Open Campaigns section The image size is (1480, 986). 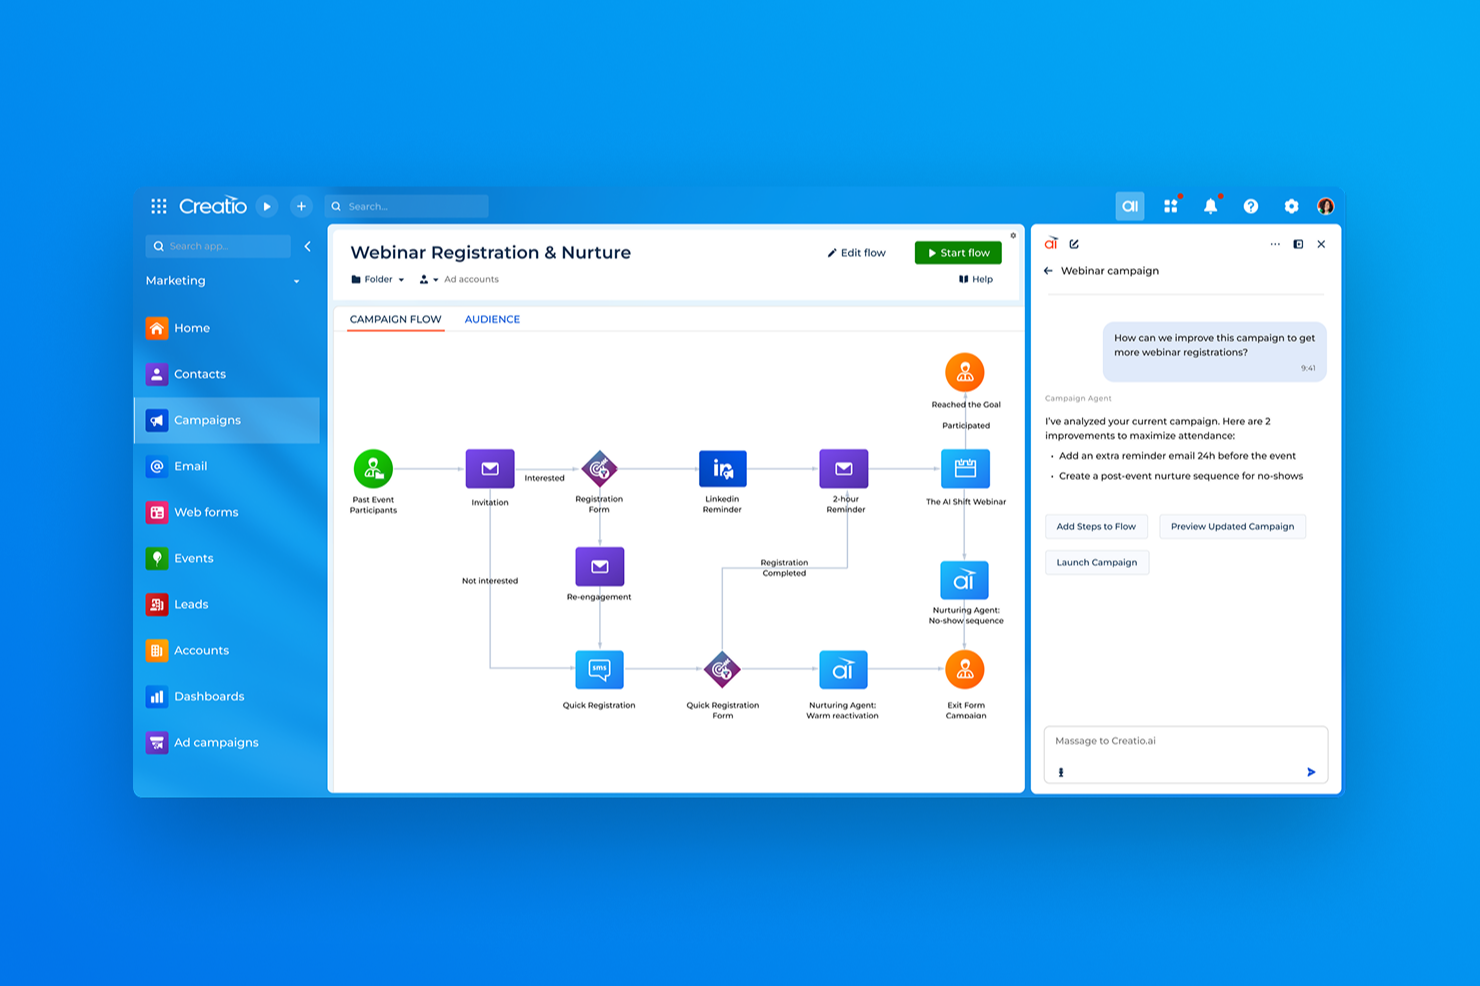click(x=227, y=420)
